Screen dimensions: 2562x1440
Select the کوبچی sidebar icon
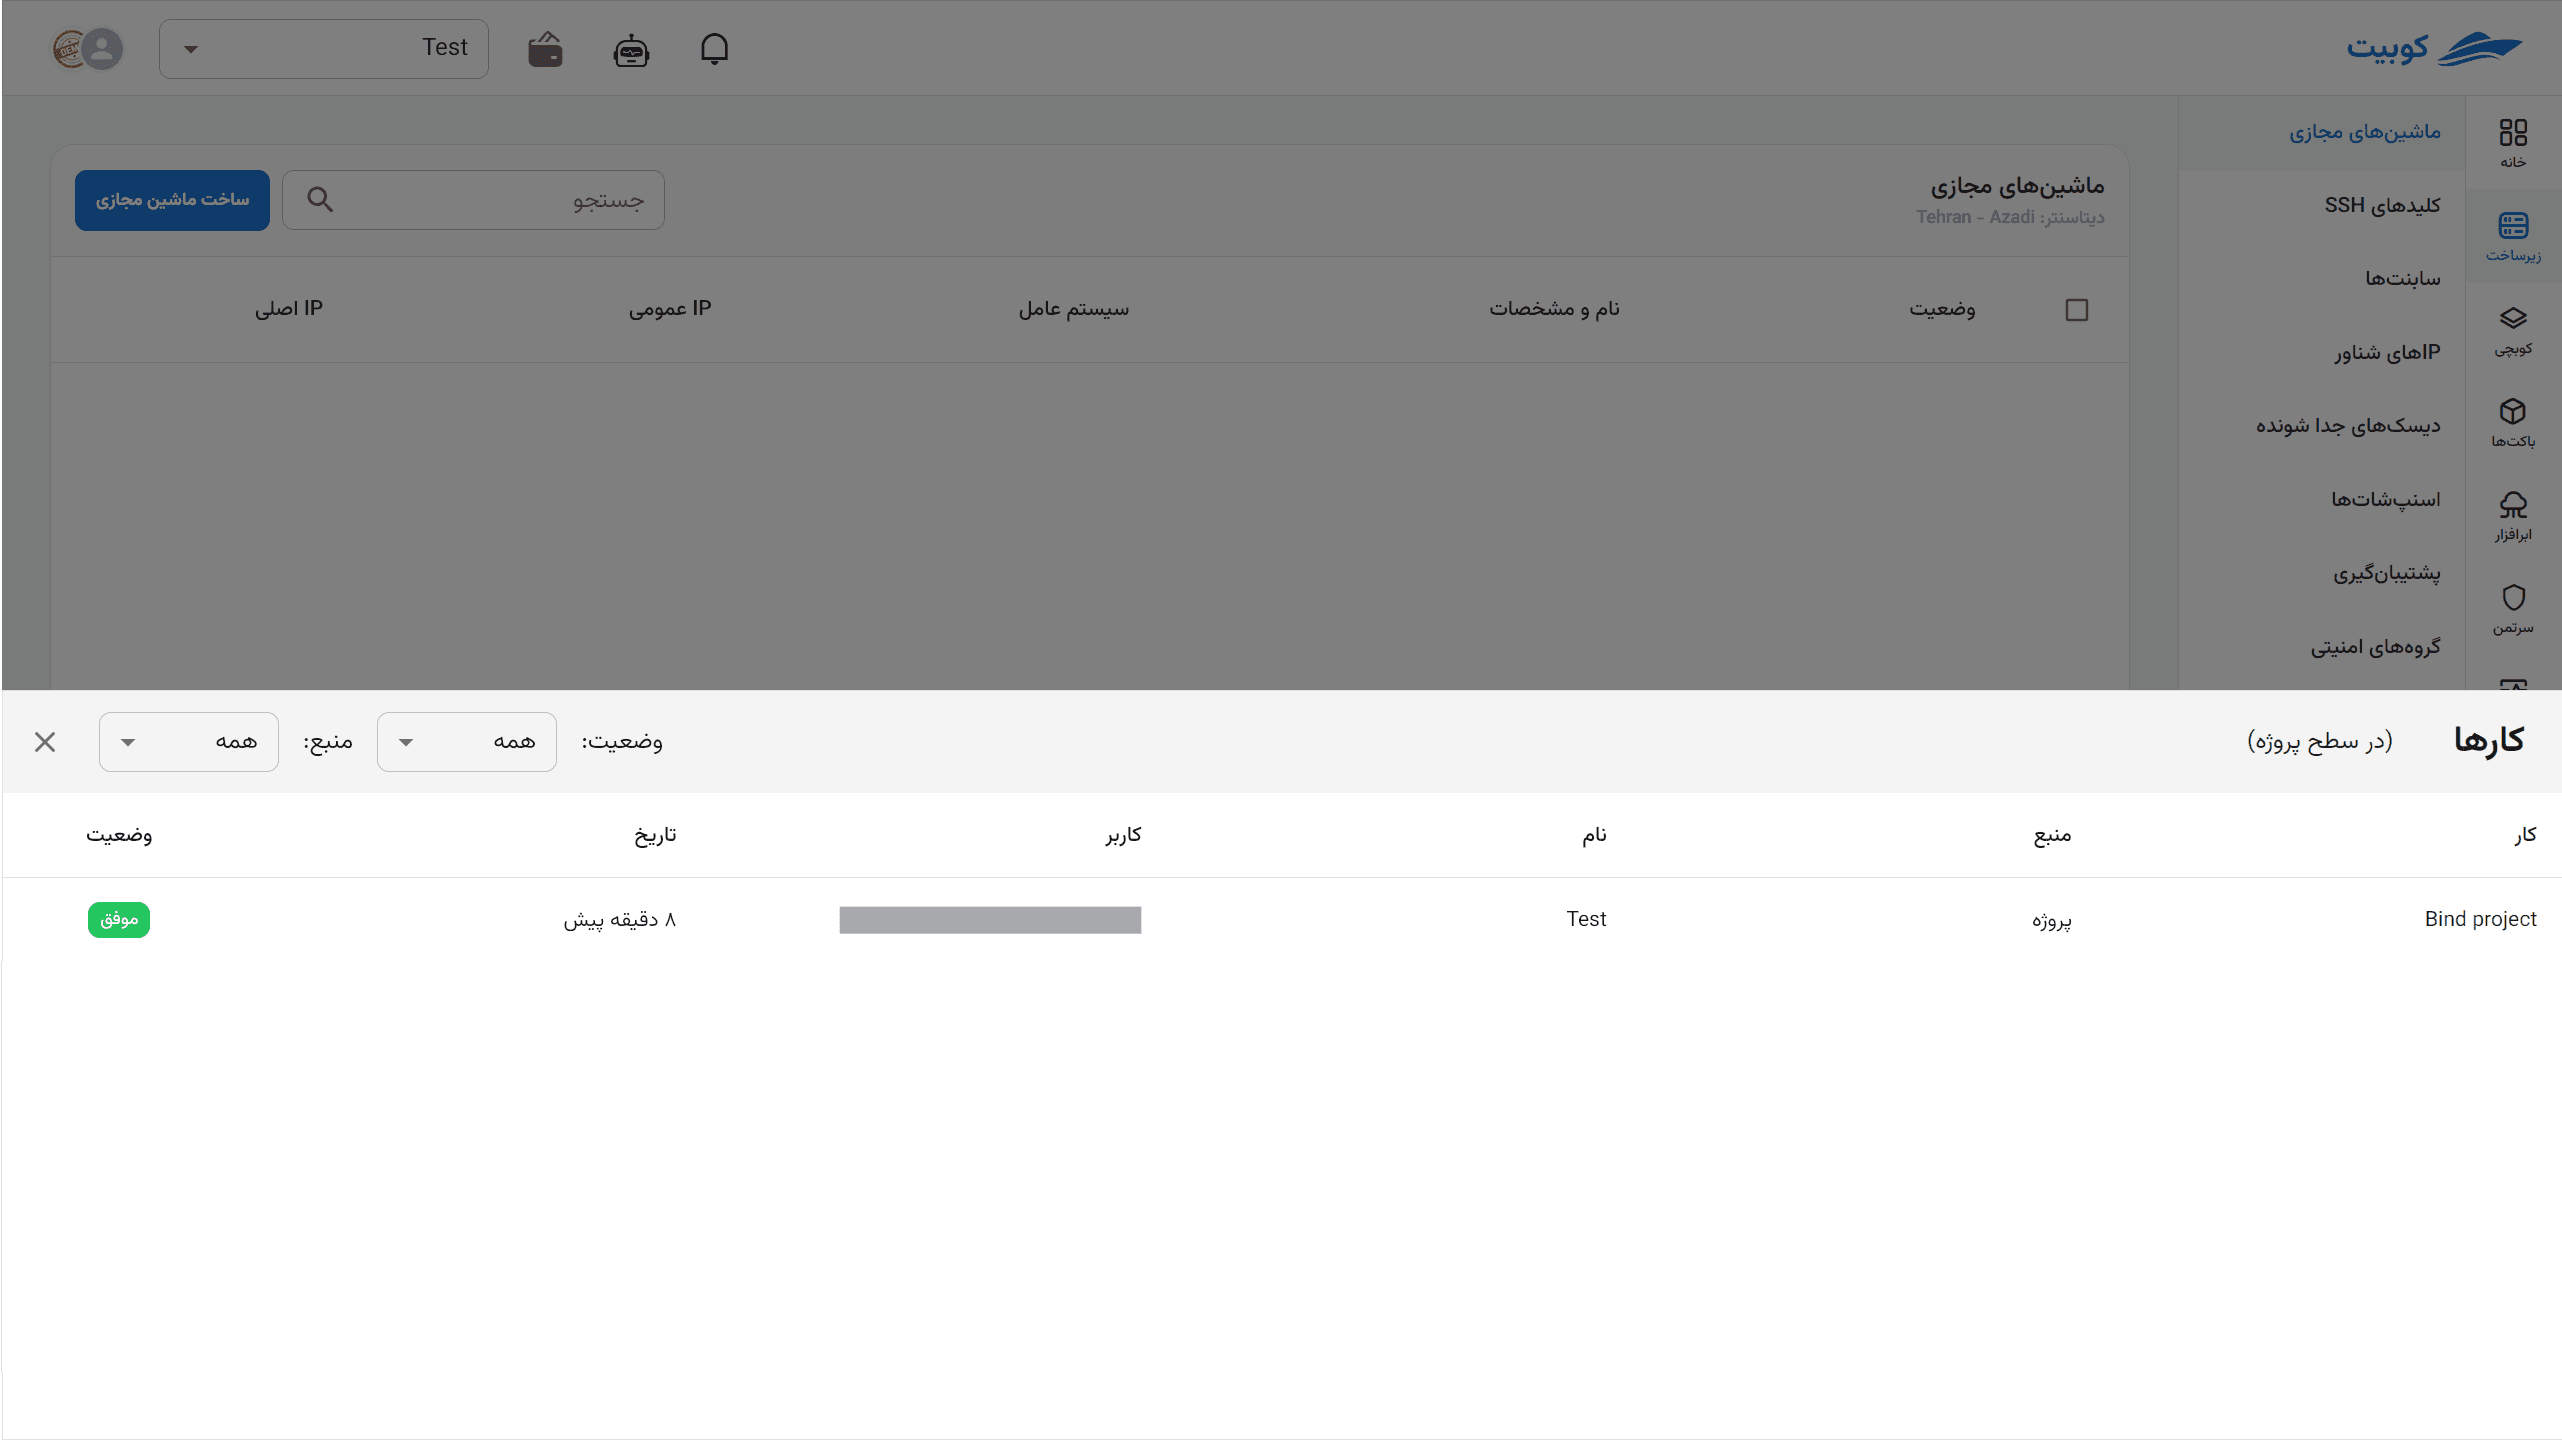pos(2513,330)
